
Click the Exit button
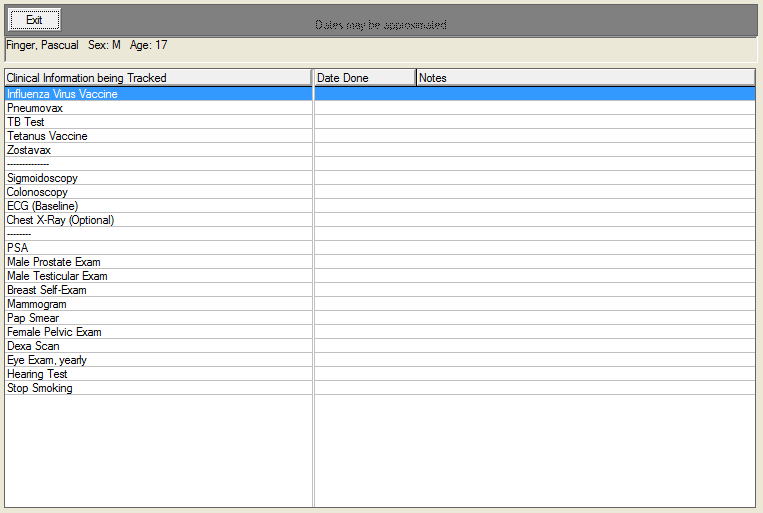coord(35,20)
